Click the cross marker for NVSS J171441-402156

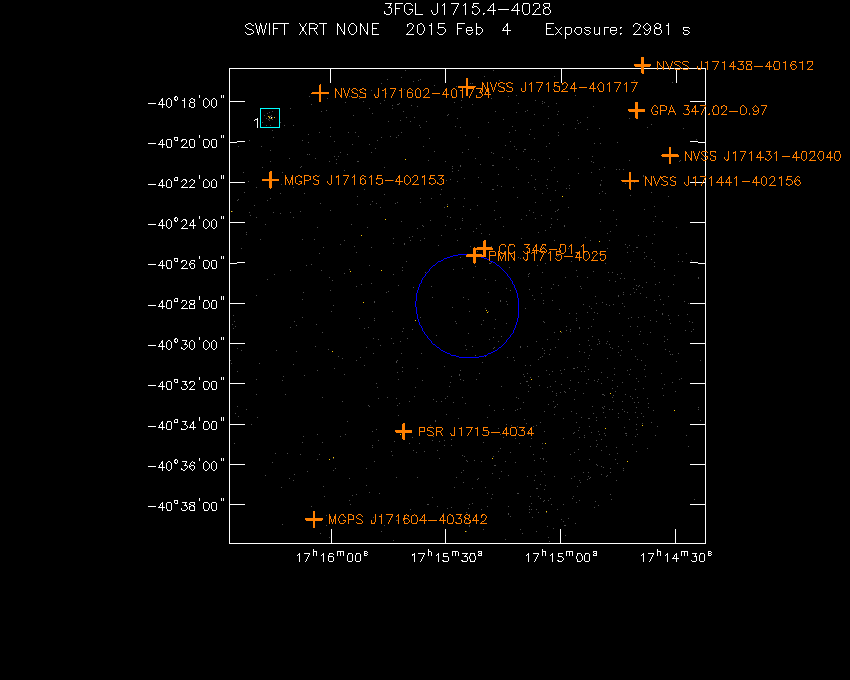(629, 181)
